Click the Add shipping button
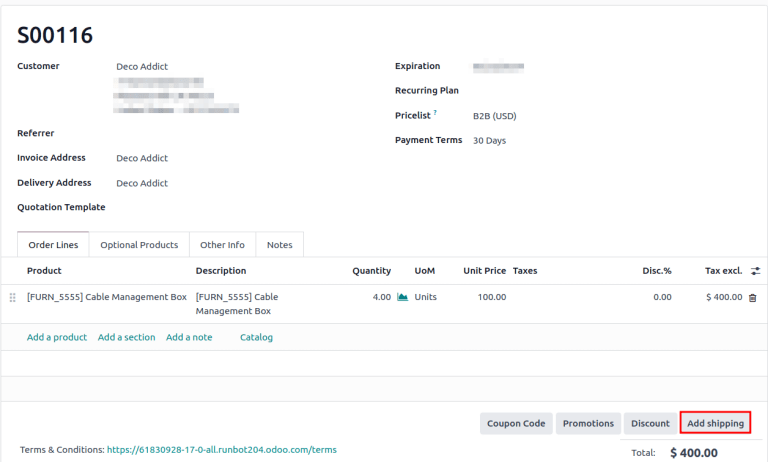 [x=715, y=424]
